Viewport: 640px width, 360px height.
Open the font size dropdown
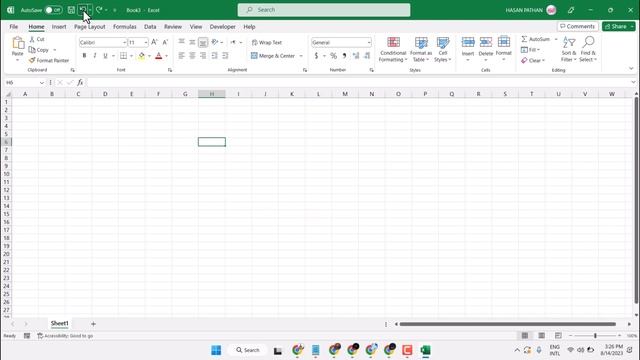click(146, 42)
